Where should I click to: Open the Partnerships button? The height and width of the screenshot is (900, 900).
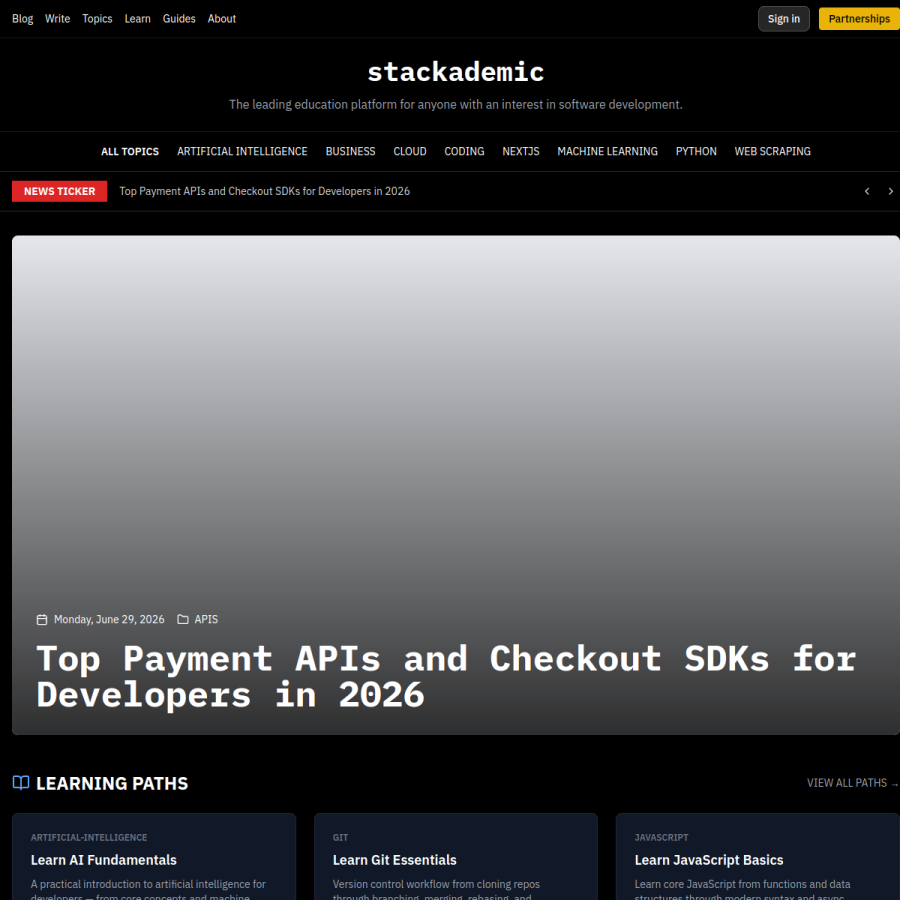[859, 19]
